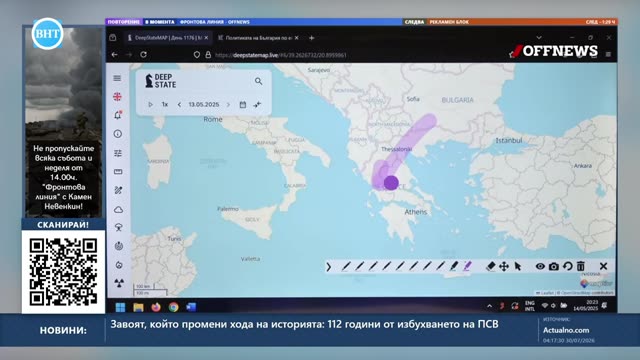Screen dimensions: 640x360
Task: Take a snapshot with camera icon
Action: point(553,267)
